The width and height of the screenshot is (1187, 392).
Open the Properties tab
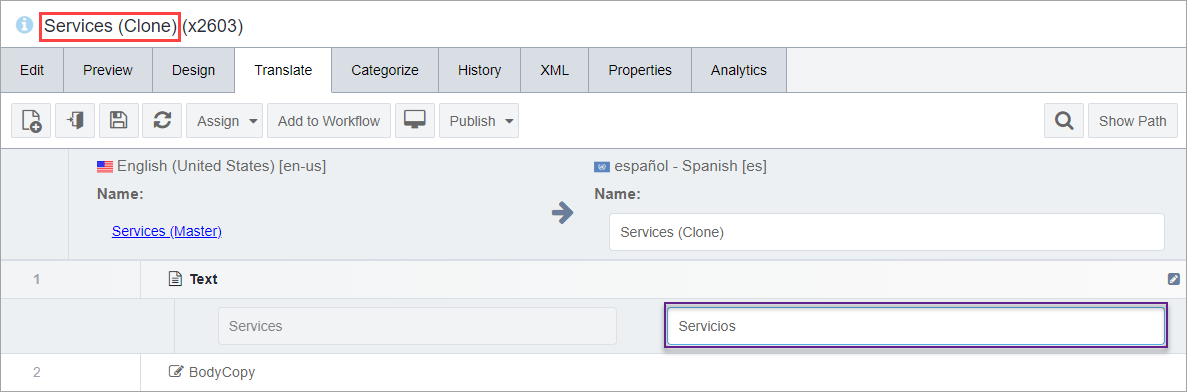pyautogui.click(x=640, y=70)
